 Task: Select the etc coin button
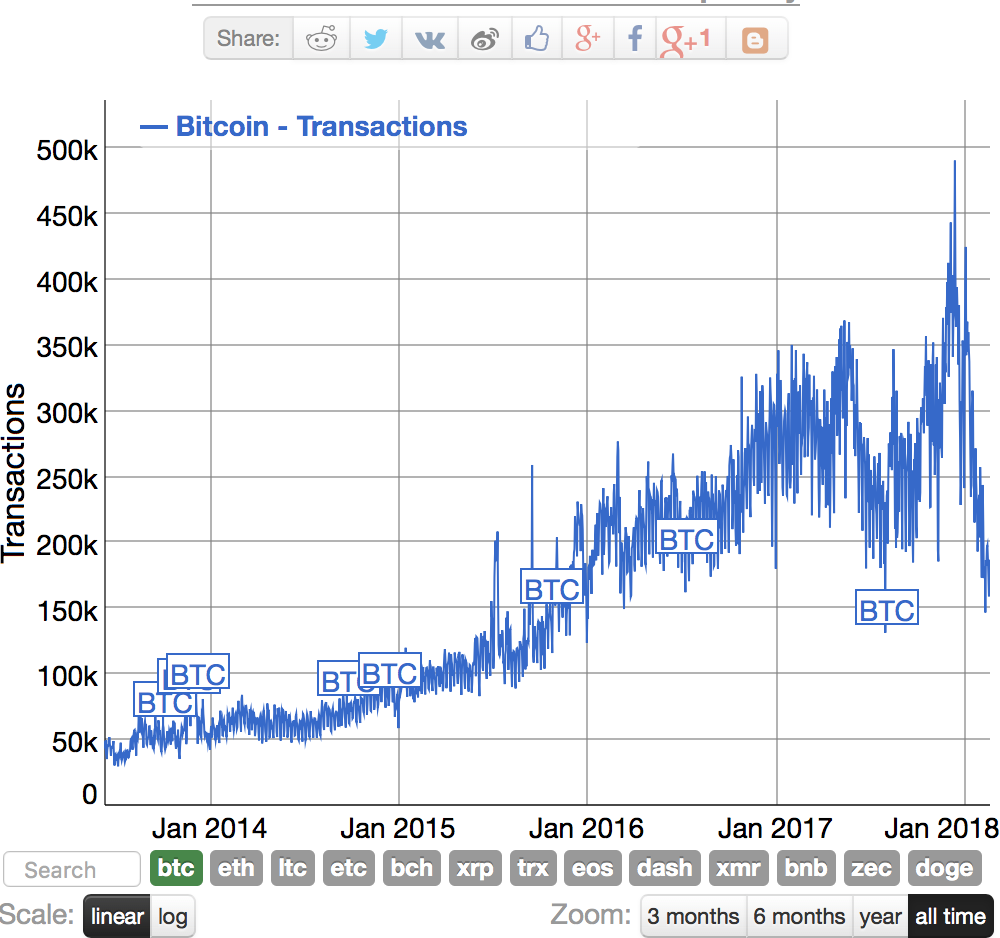pos(349,868)
